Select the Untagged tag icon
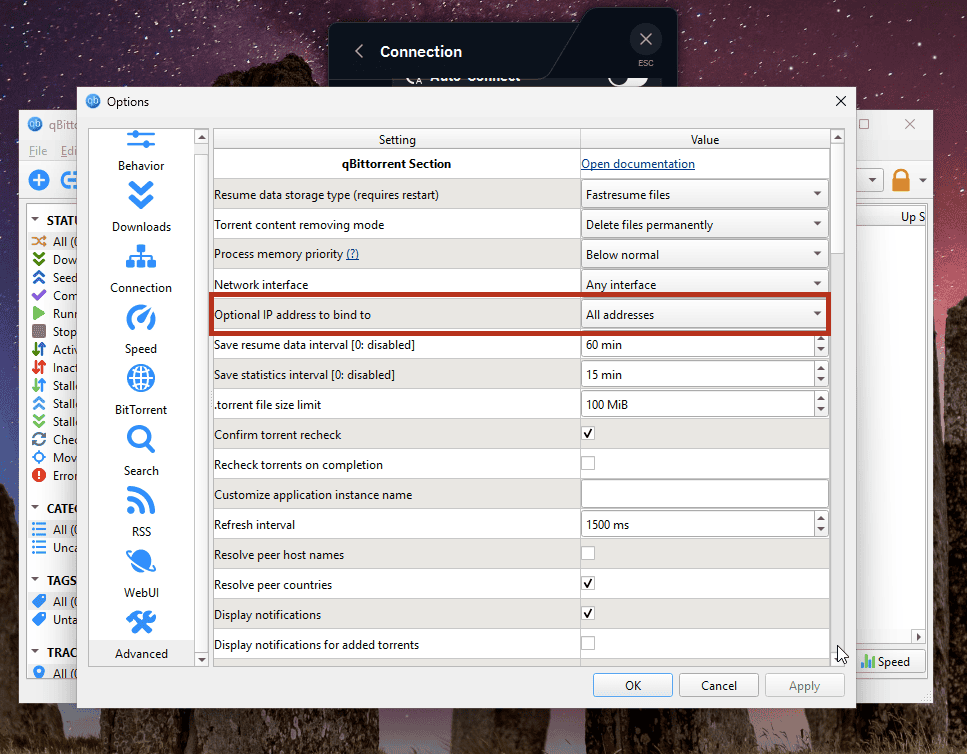The width and height of the screenshot is (967, 754). (39, 619)
